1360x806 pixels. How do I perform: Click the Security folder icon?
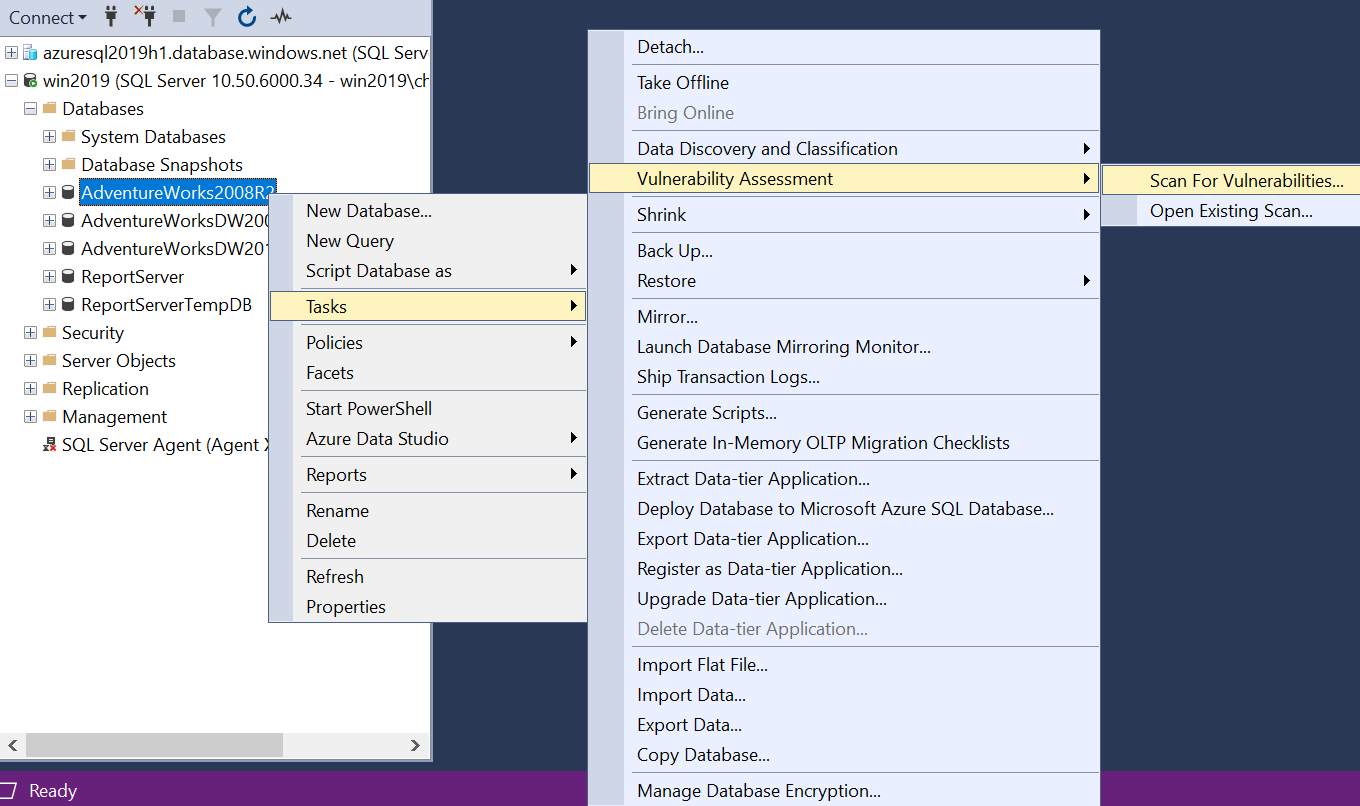tap(48, 332)
